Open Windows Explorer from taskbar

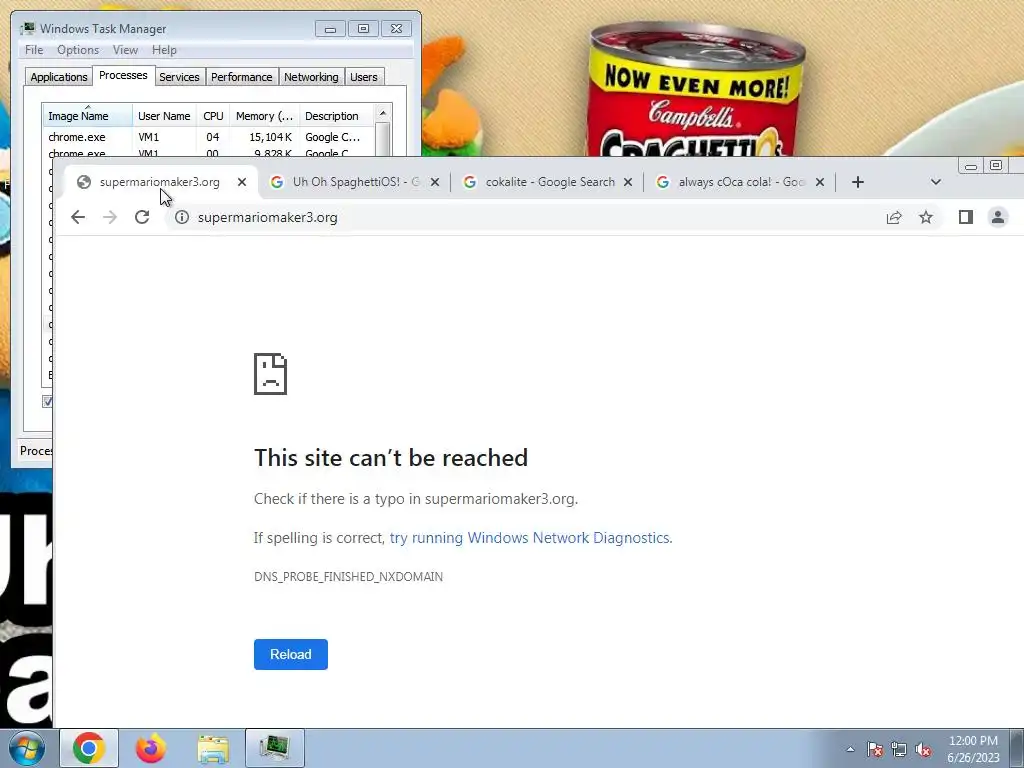(x=213, y=748)
